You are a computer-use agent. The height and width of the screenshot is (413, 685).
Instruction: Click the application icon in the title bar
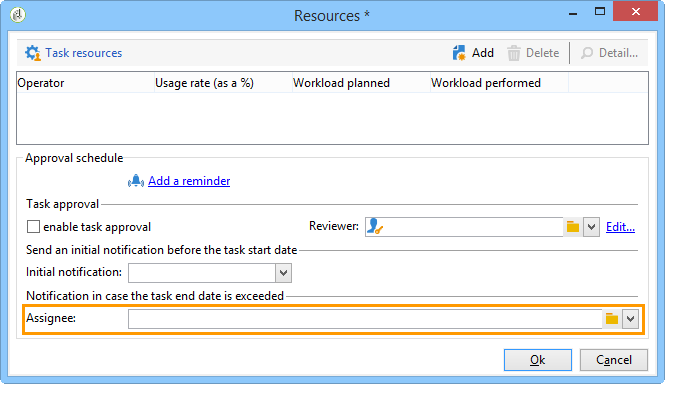(18, 15)
